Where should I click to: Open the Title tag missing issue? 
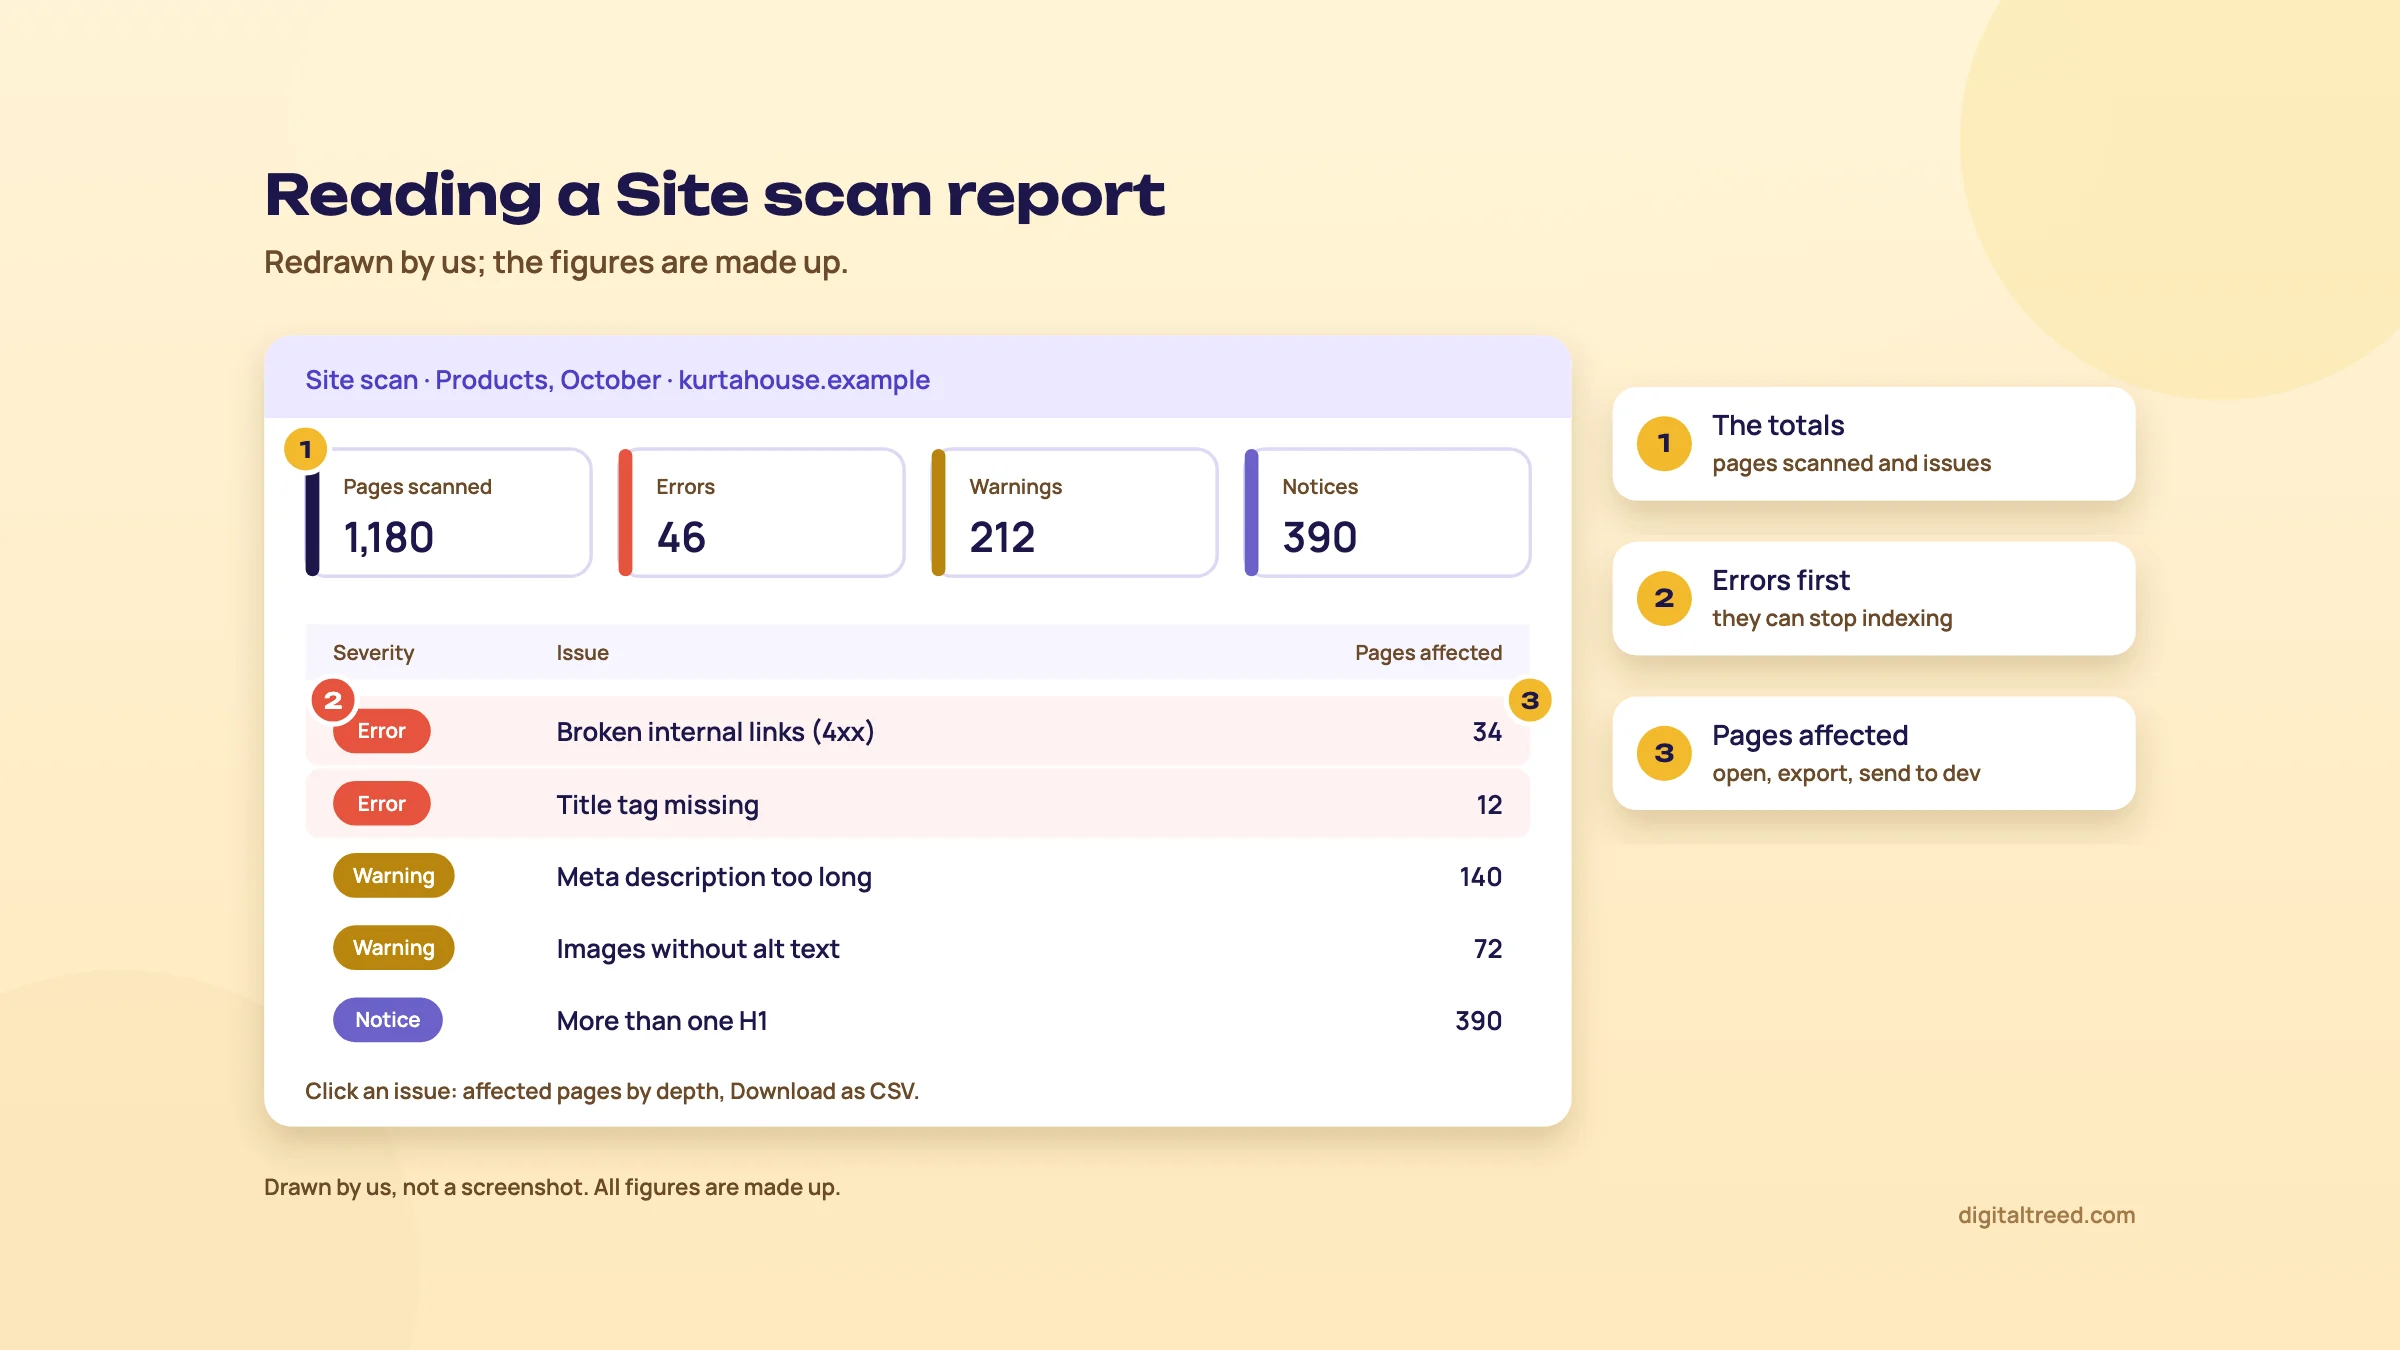click(x=657, y=805)
